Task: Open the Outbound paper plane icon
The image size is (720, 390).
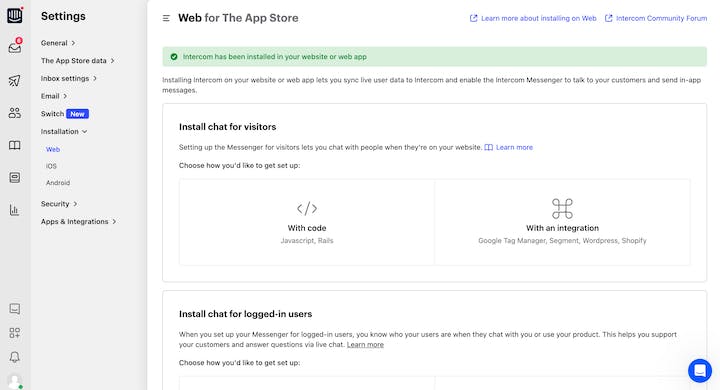Action: pos(15,81)
